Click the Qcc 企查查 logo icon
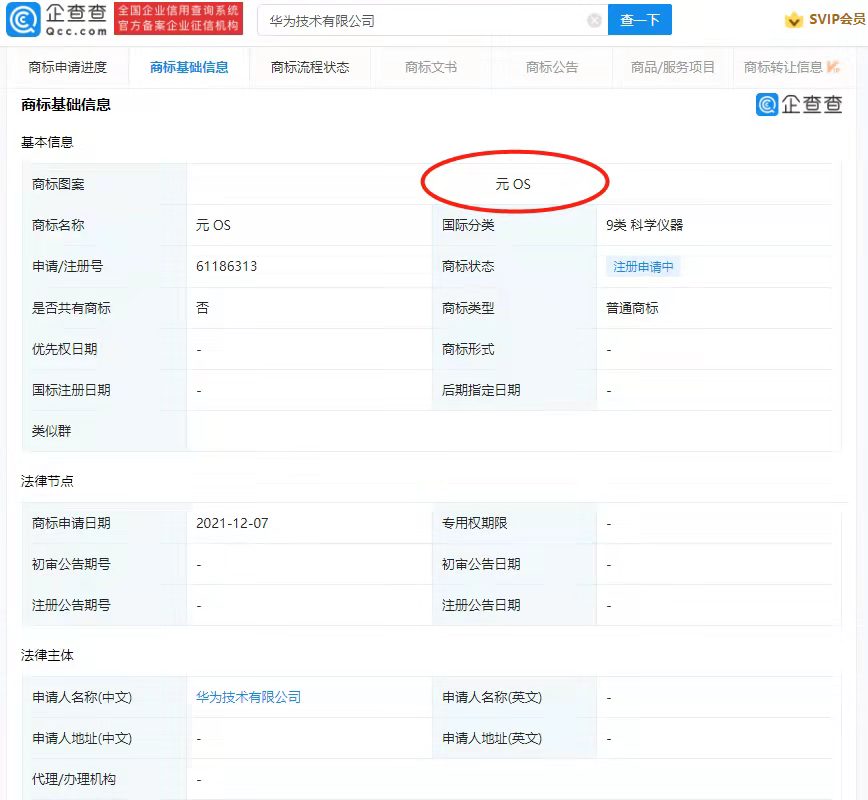 [24, 20]
